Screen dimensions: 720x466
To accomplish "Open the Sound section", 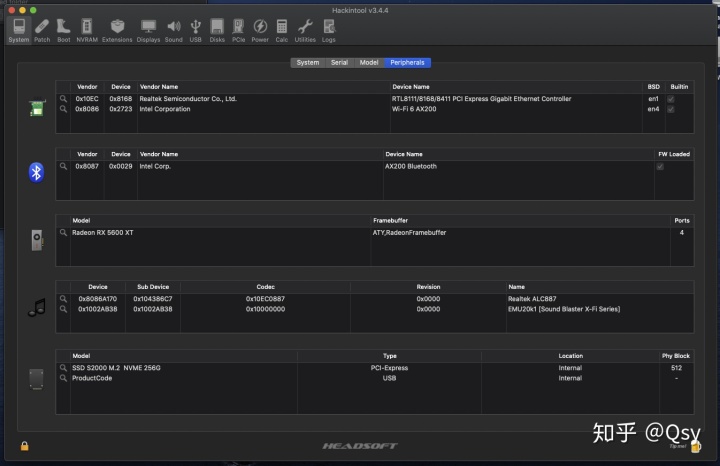I will [174, 30].
